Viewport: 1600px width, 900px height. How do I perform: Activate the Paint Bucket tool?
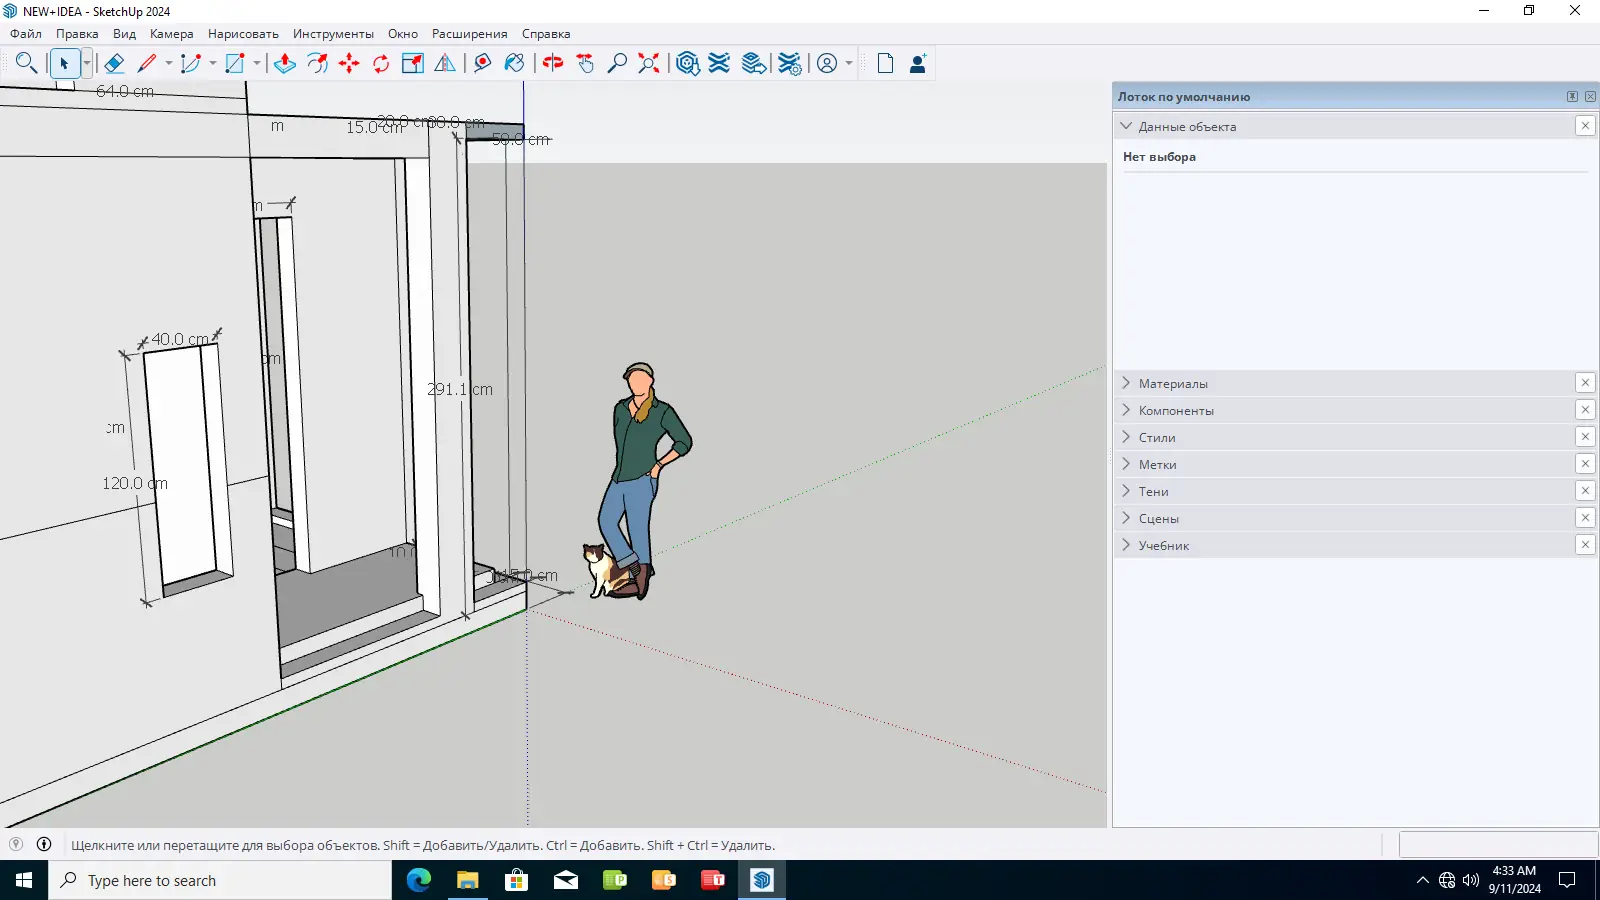[x=514, y=64]
